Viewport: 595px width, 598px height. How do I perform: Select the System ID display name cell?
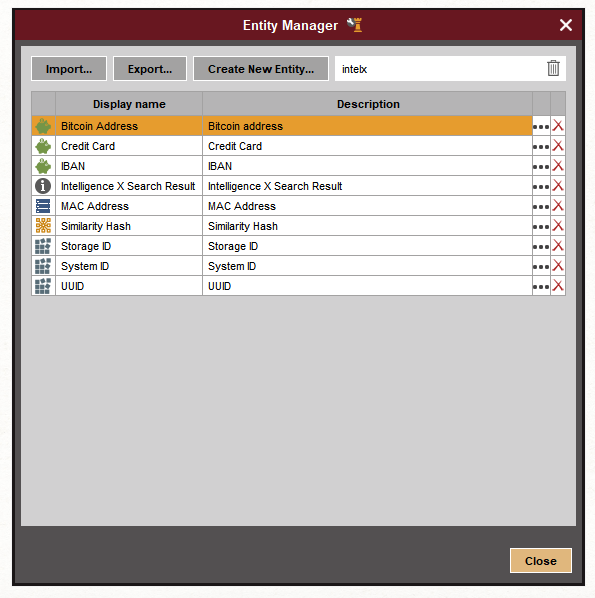(129, 266)
